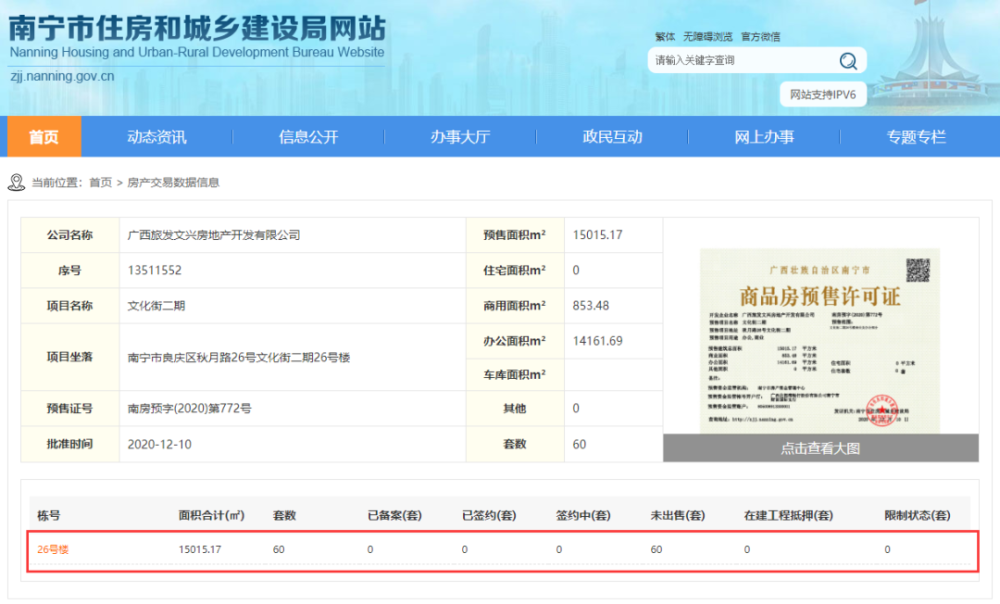
Task: Open the 首页 navigation tab
Action: (43, 137)
